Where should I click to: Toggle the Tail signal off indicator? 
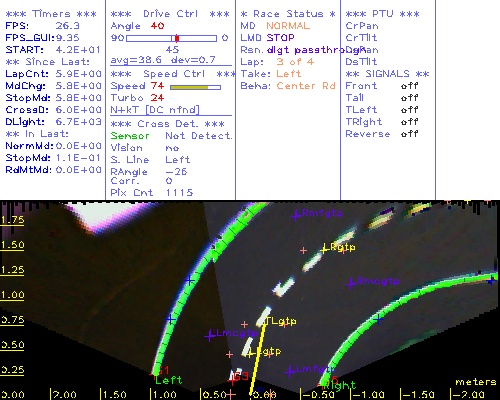[410, 98]
